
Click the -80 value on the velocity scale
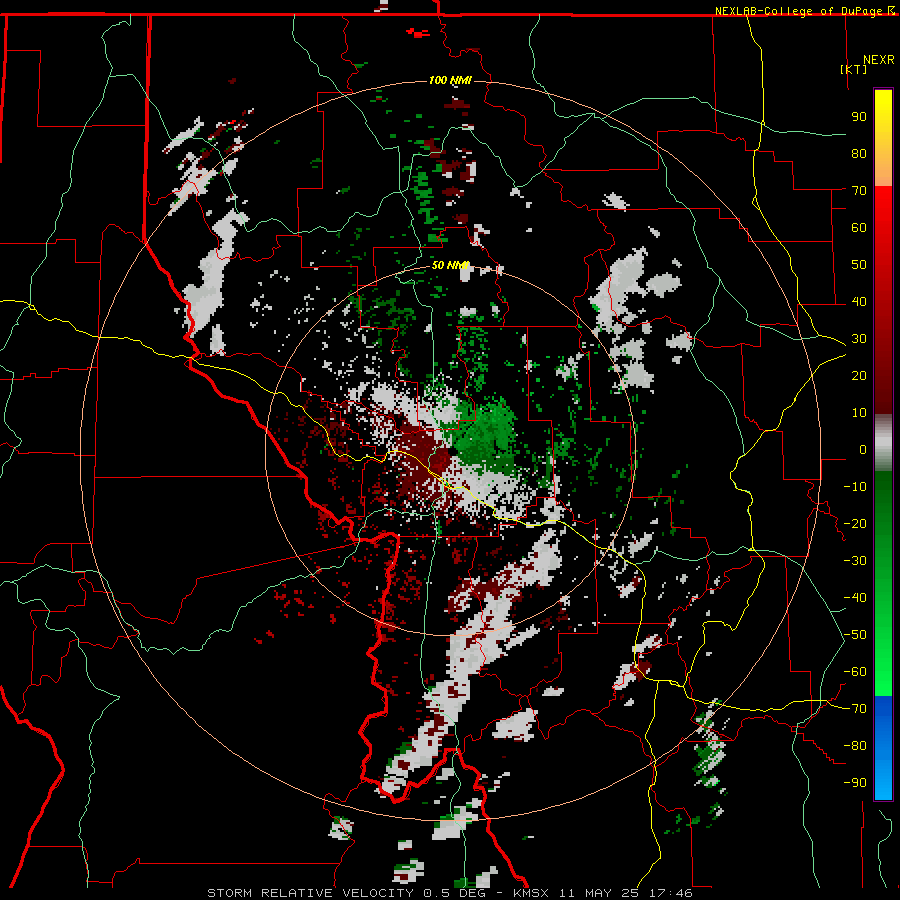(x=855, y=746)
